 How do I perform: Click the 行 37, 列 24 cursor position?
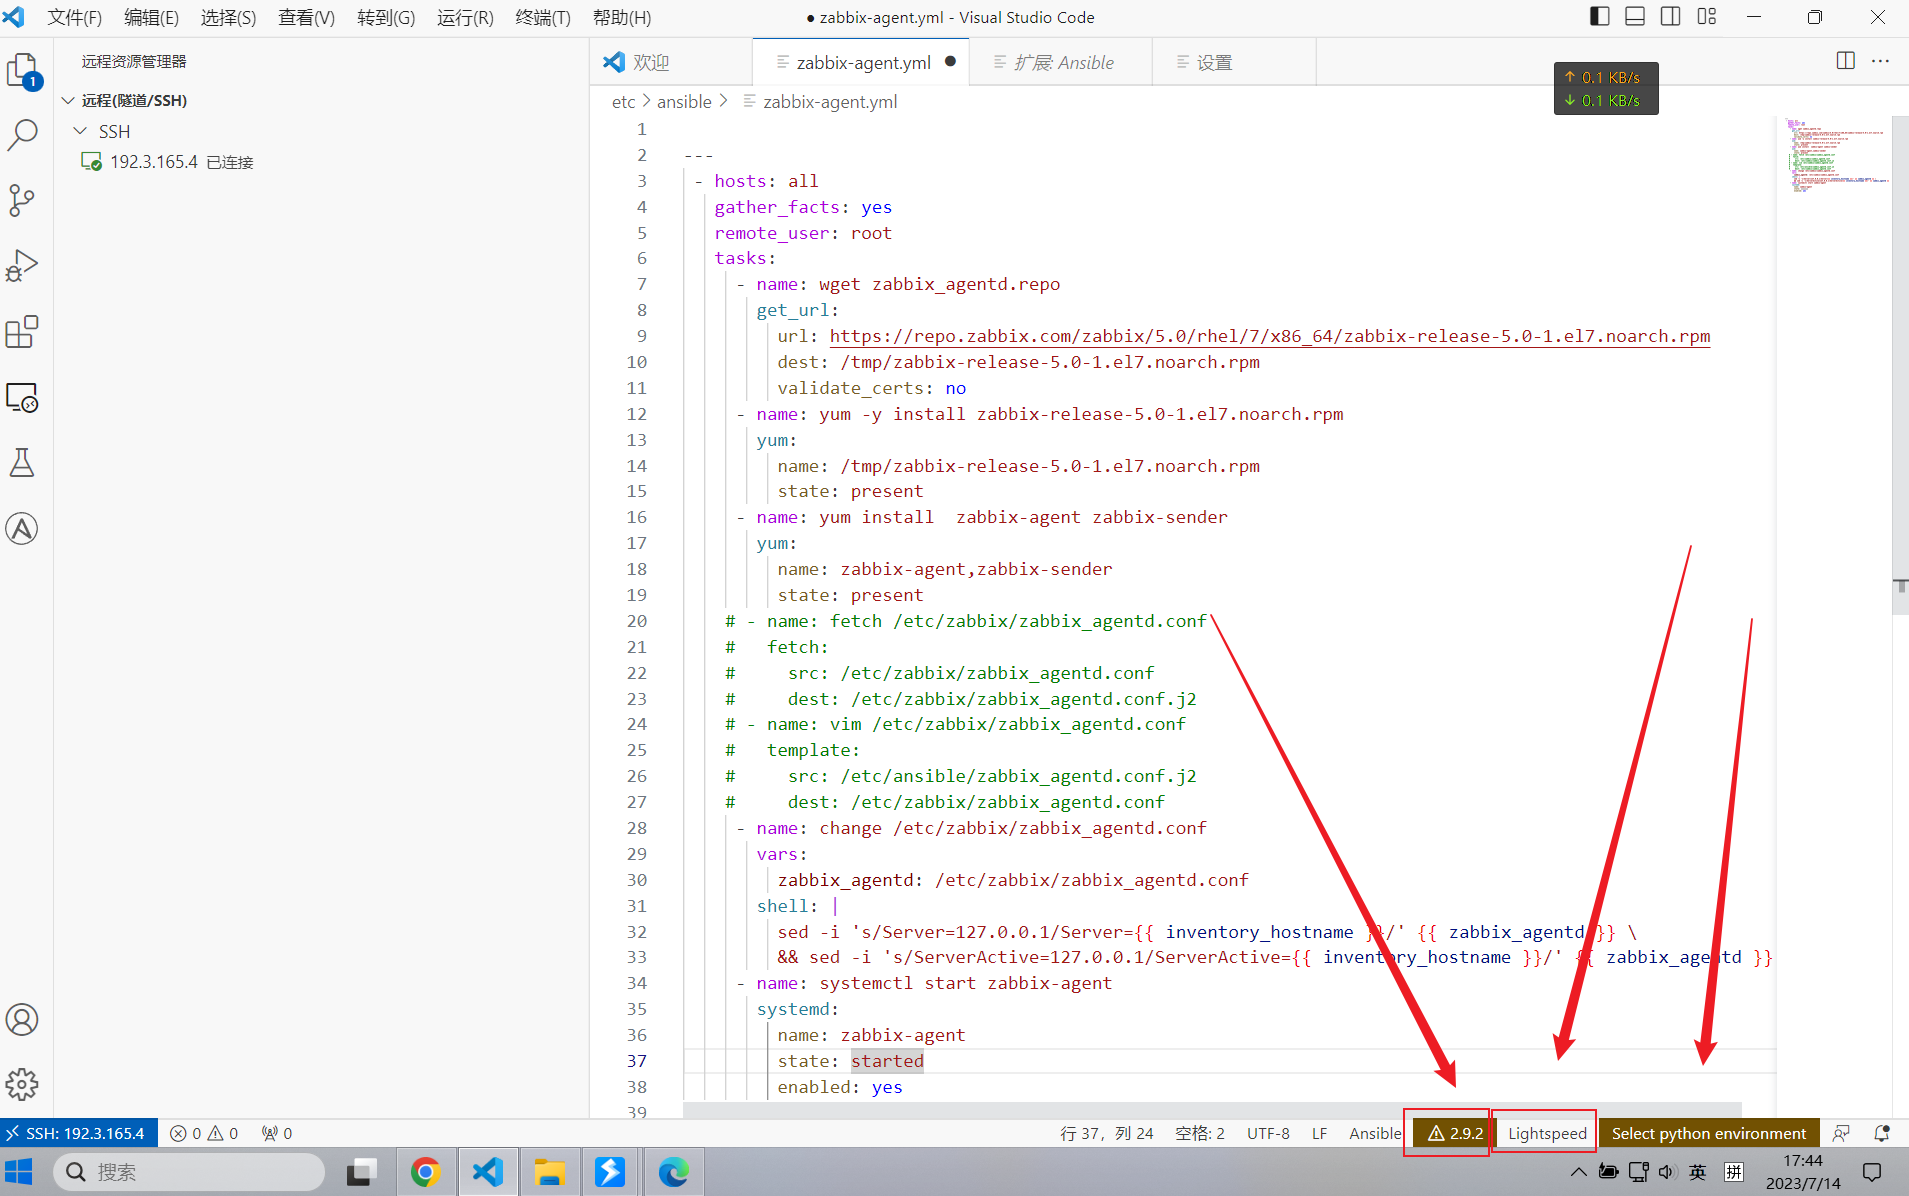pos(1107,1133)
